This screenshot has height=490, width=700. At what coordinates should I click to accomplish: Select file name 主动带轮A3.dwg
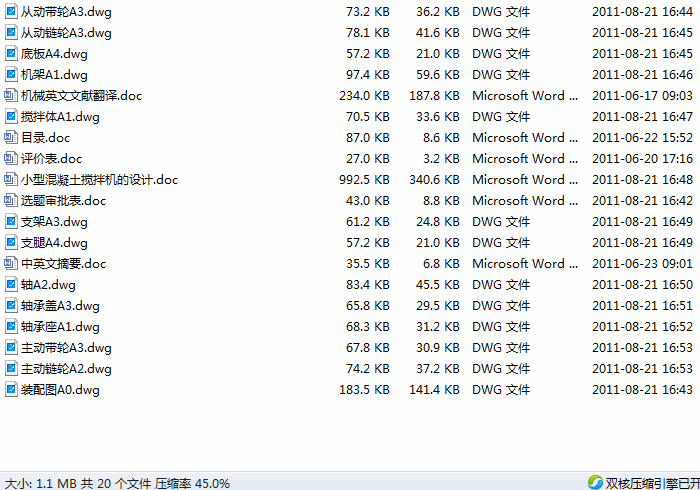pos(66,347)
